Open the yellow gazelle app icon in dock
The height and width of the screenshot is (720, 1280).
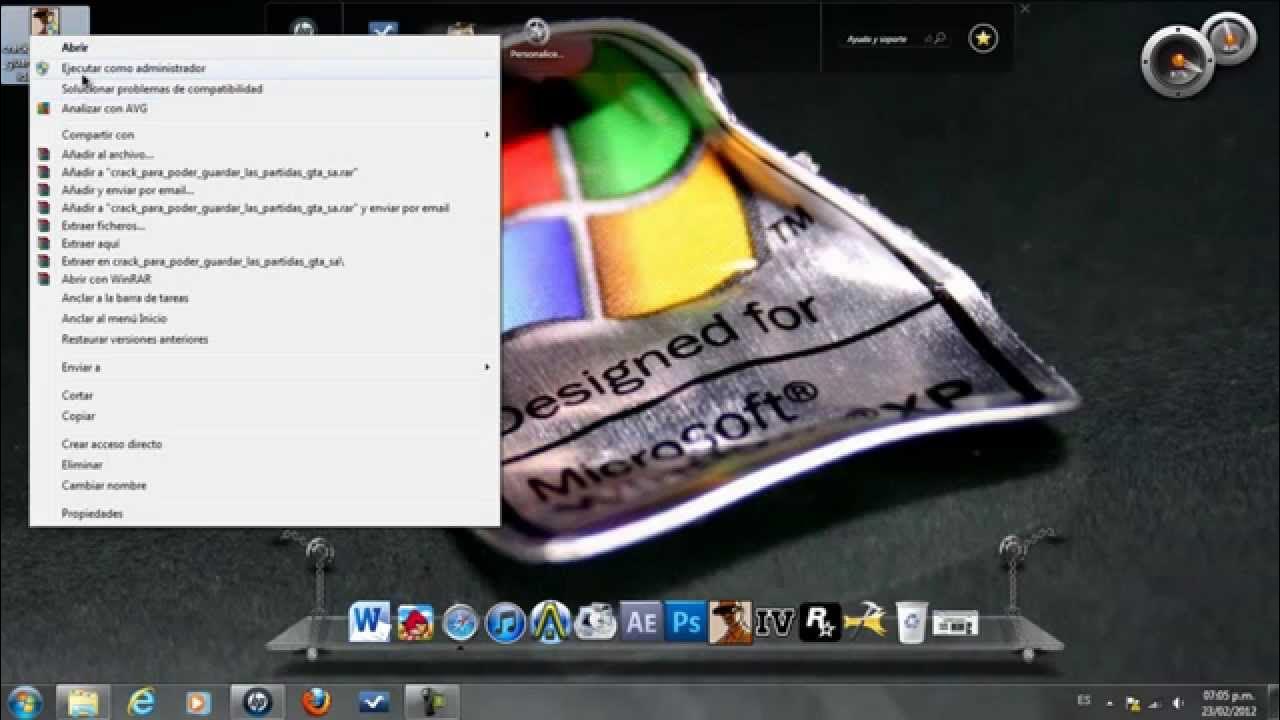(x=865, y=622)
